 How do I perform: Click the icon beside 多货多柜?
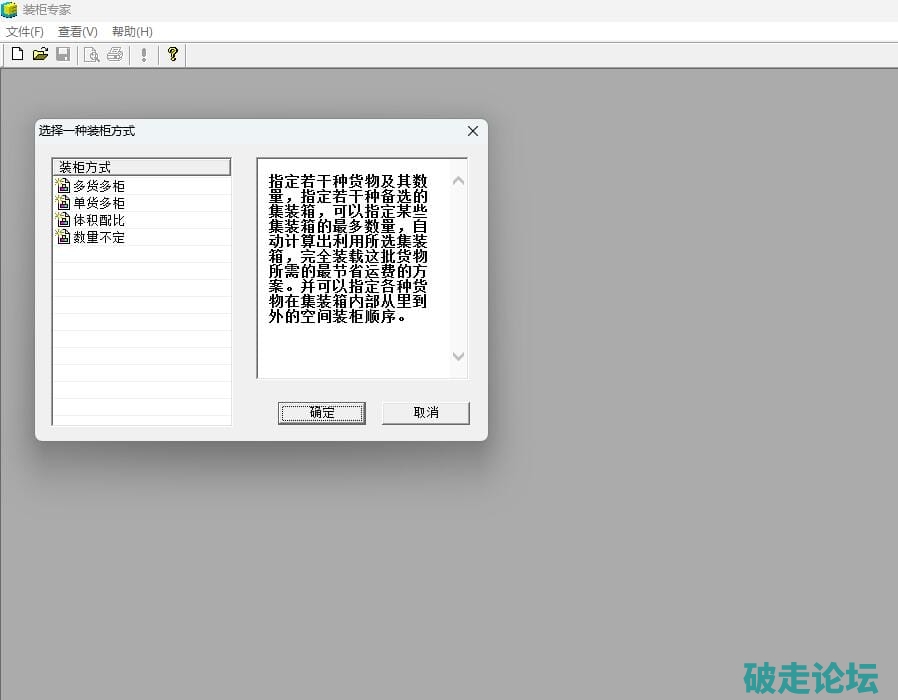point(63,186)
